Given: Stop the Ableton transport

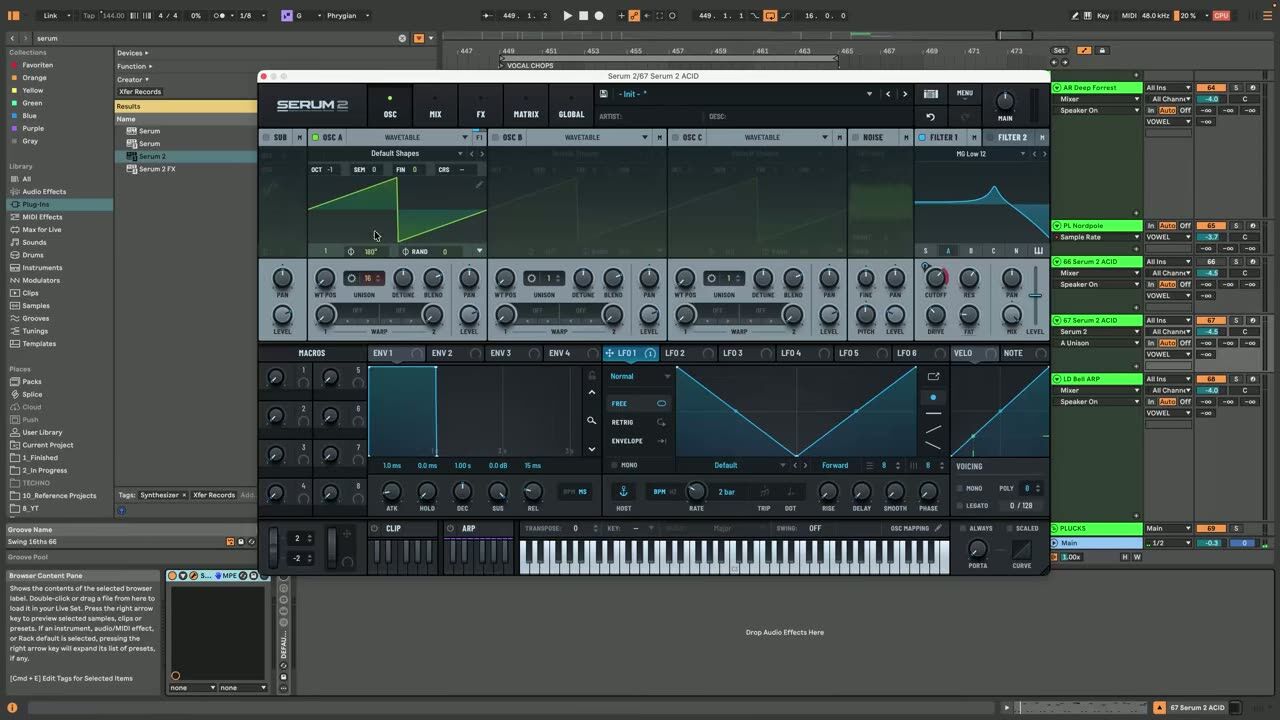Looking at the screenshot, I should pyautogui.click(x=584, y=16).
